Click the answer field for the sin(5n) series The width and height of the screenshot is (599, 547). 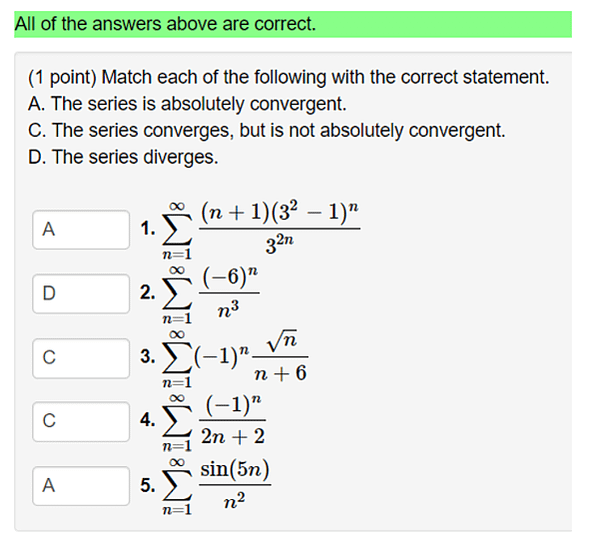click(x=81, y=486)
